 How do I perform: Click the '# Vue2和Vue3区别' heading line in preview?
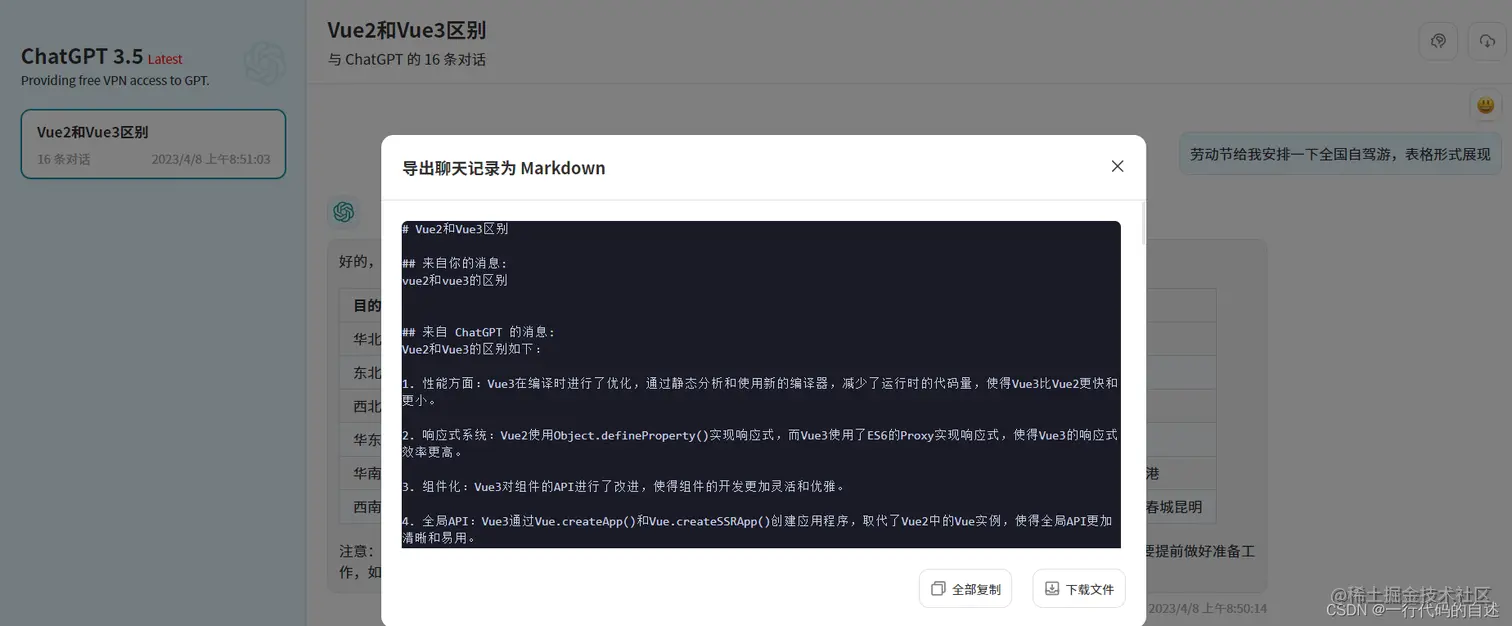(x=455, y=229)
